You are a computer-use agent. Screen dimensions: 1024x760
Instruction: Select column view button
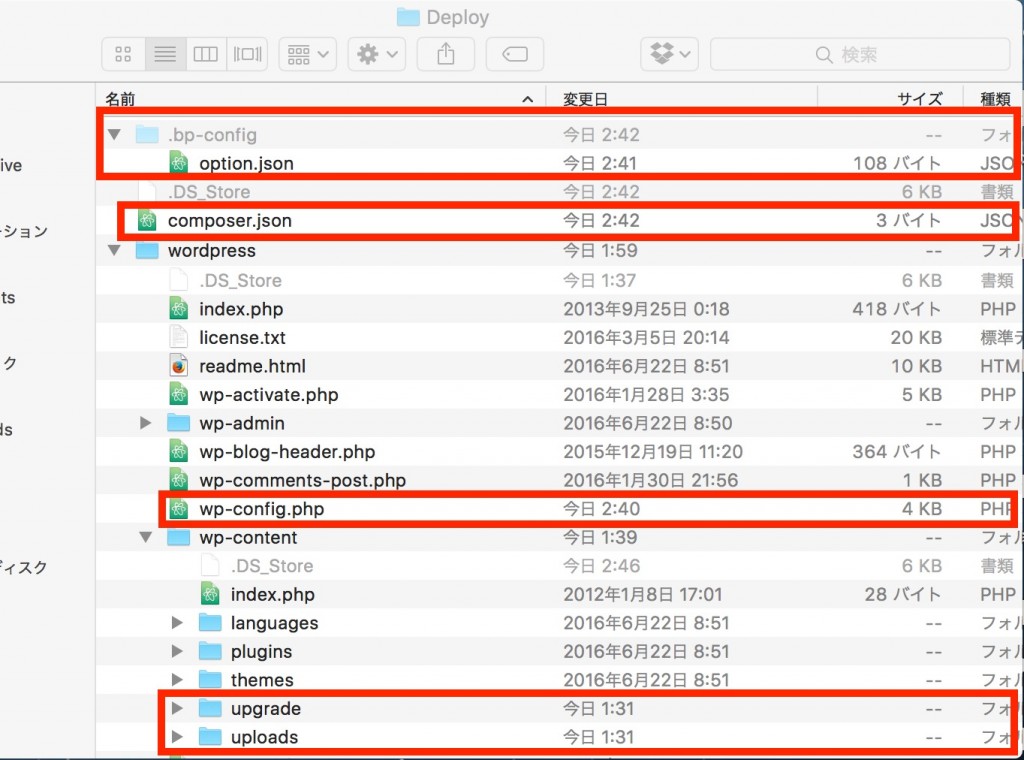[205, 54]
